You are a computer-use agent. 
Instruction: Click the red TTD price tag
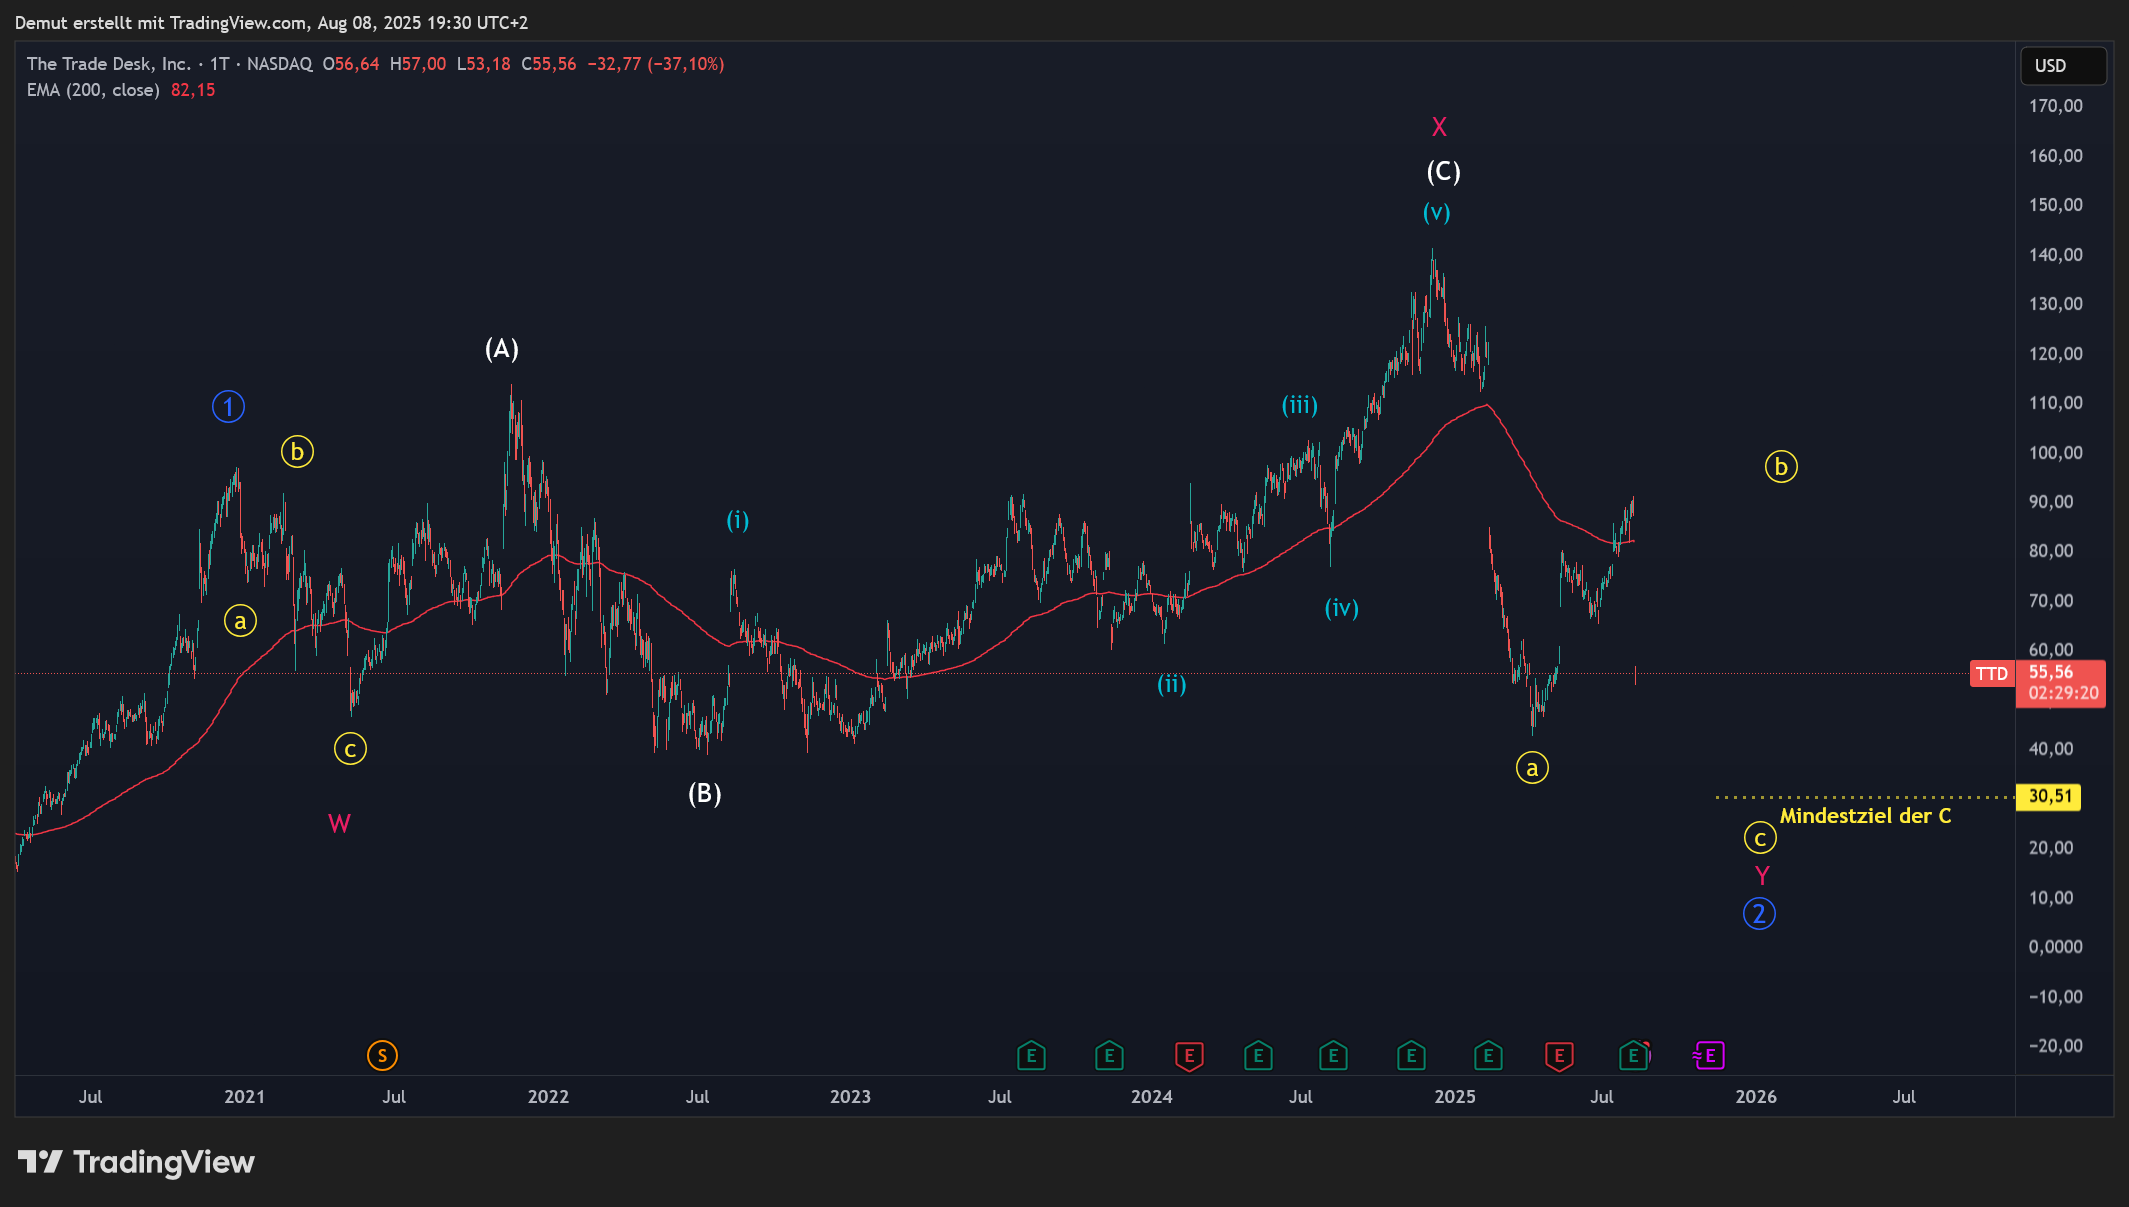point(1991,674)
